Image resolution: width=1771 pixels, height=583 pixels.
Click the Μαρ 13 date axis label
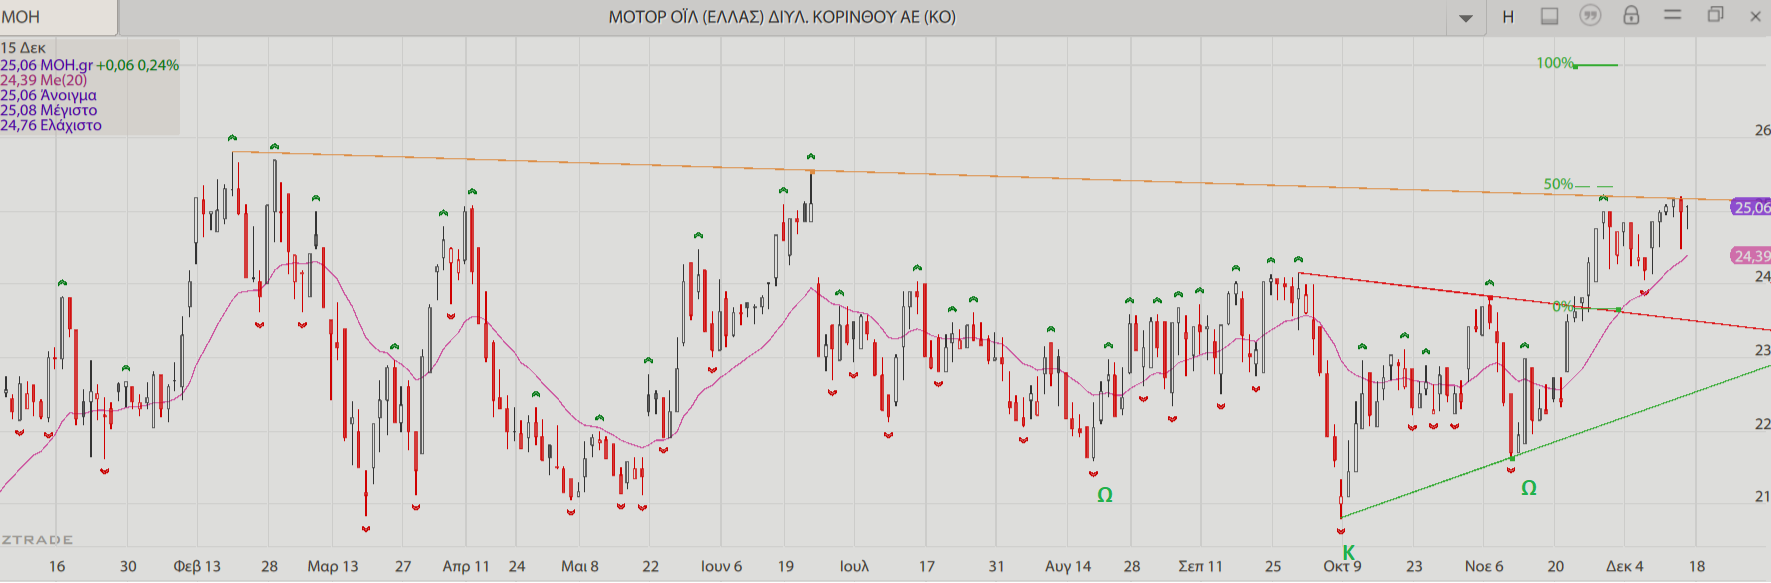(x=333, y=566)
